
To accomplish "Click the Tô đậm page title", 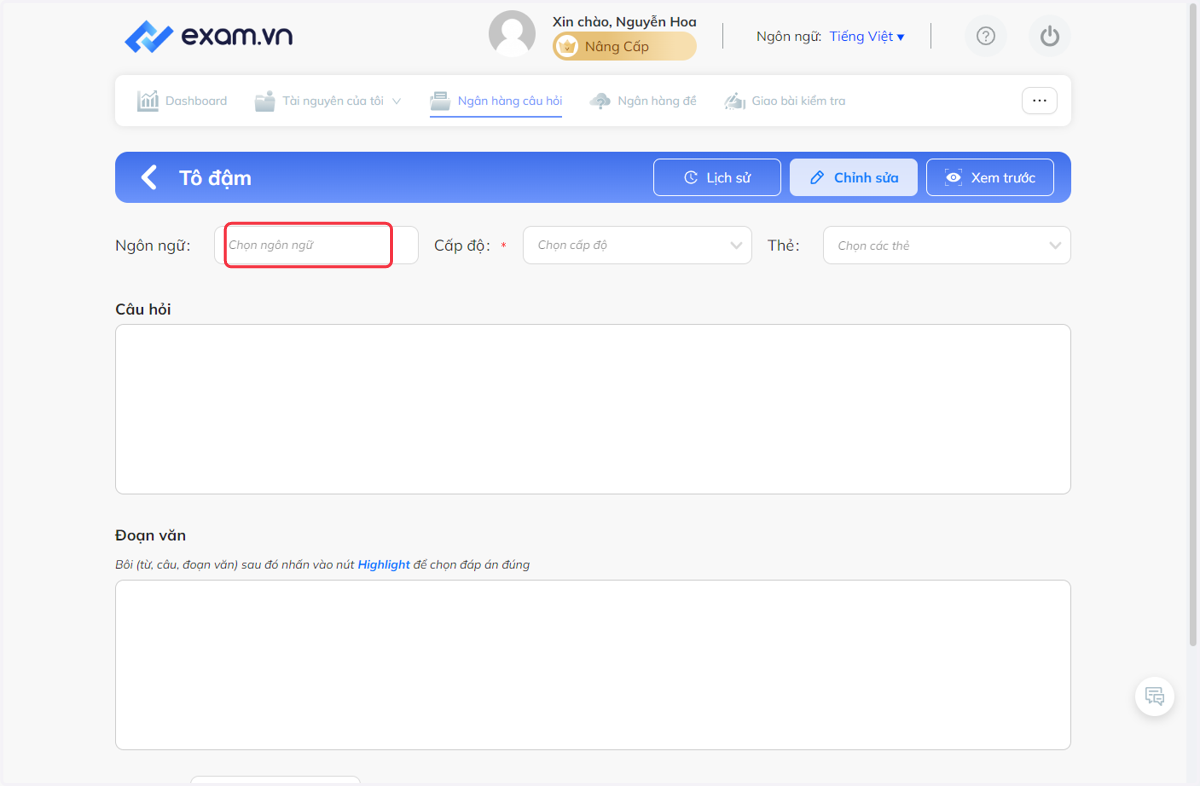I will click(215, 178).
